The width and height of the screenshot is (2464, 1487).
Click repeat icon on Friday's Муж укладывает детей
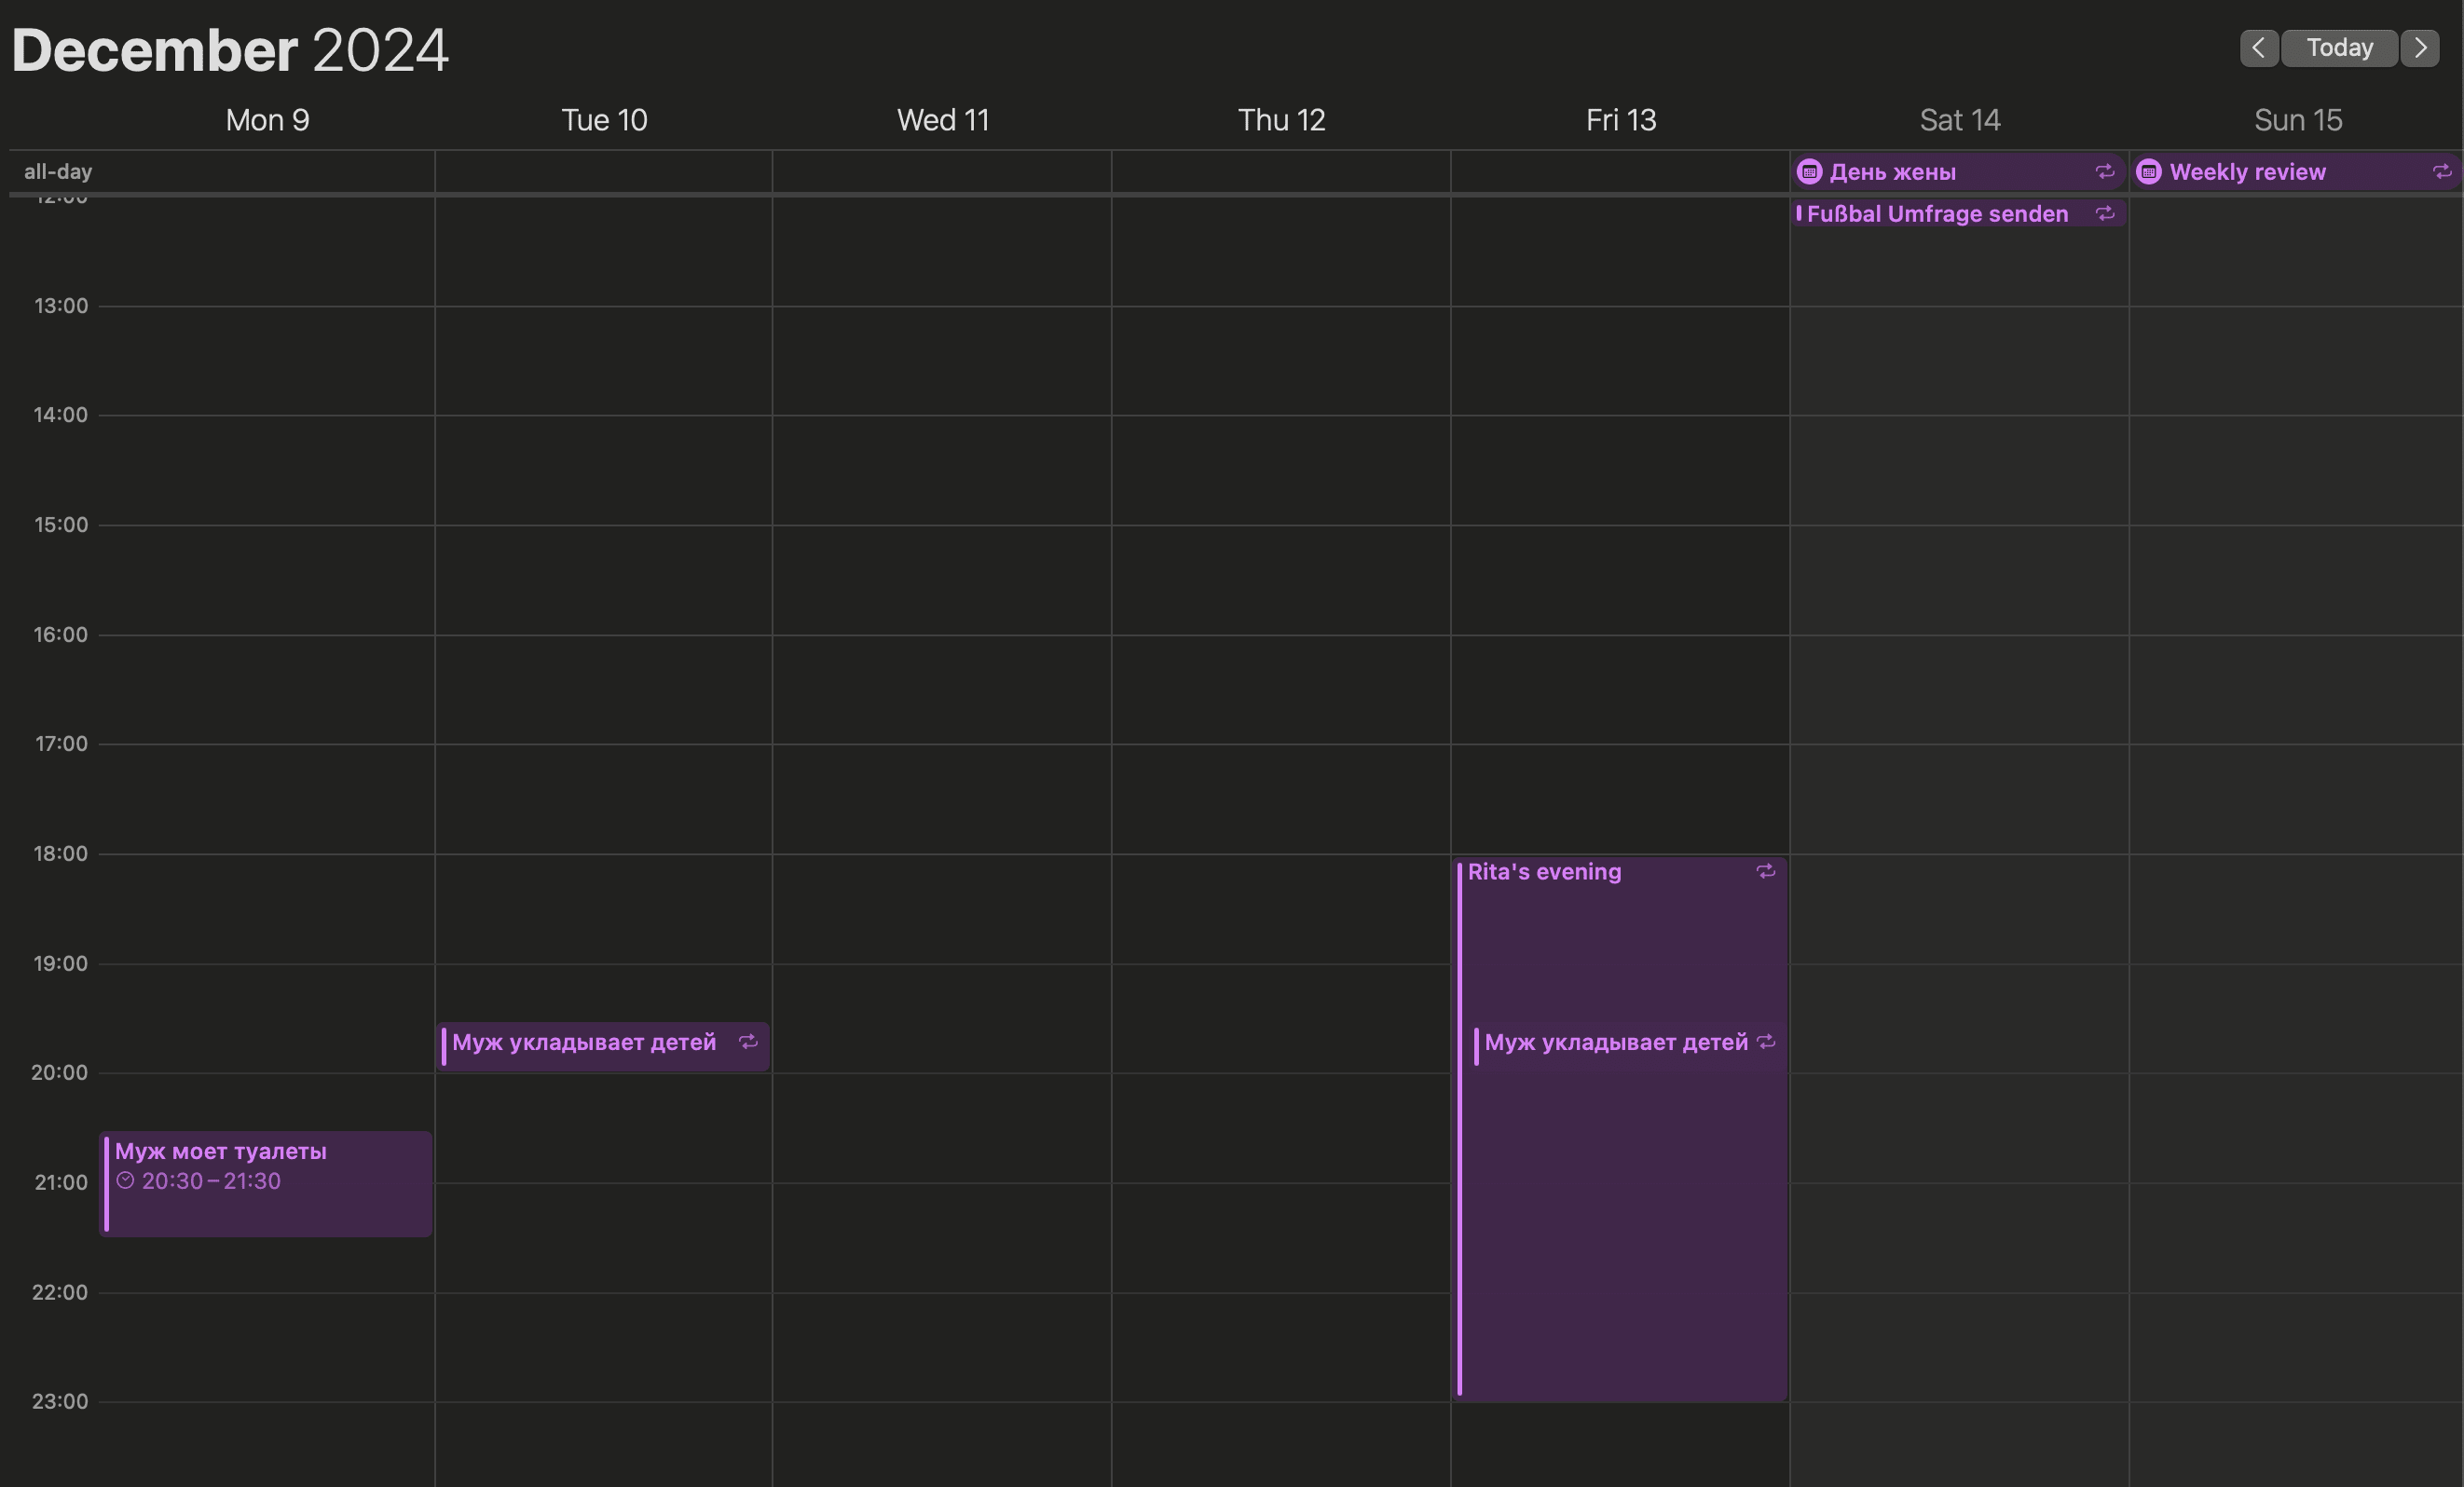1766,1042
